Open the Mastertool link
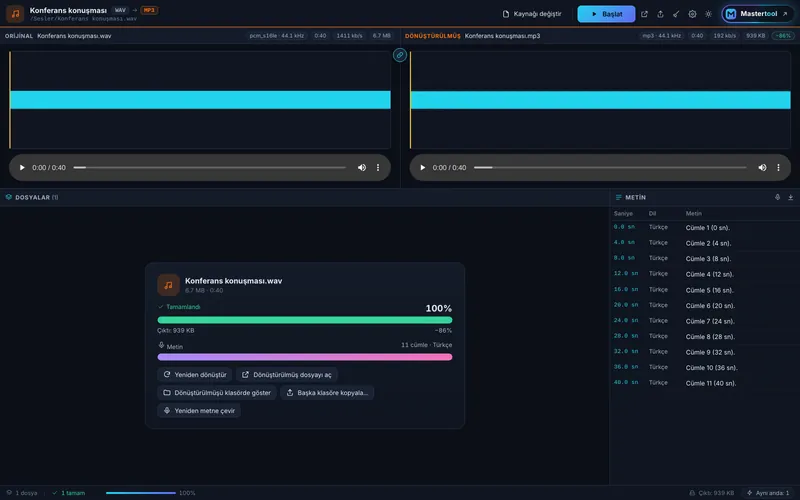 click(x=757, y=14)
